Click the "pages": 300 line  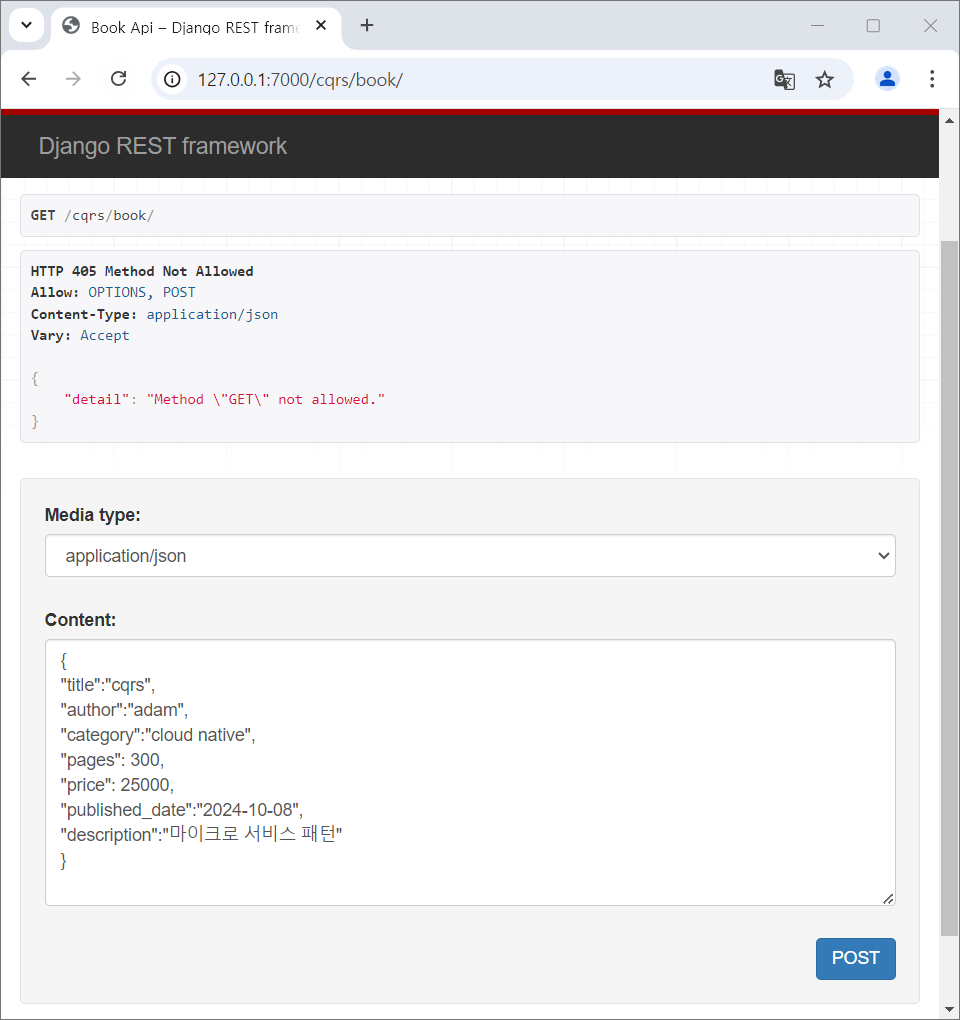coord(112,760)
